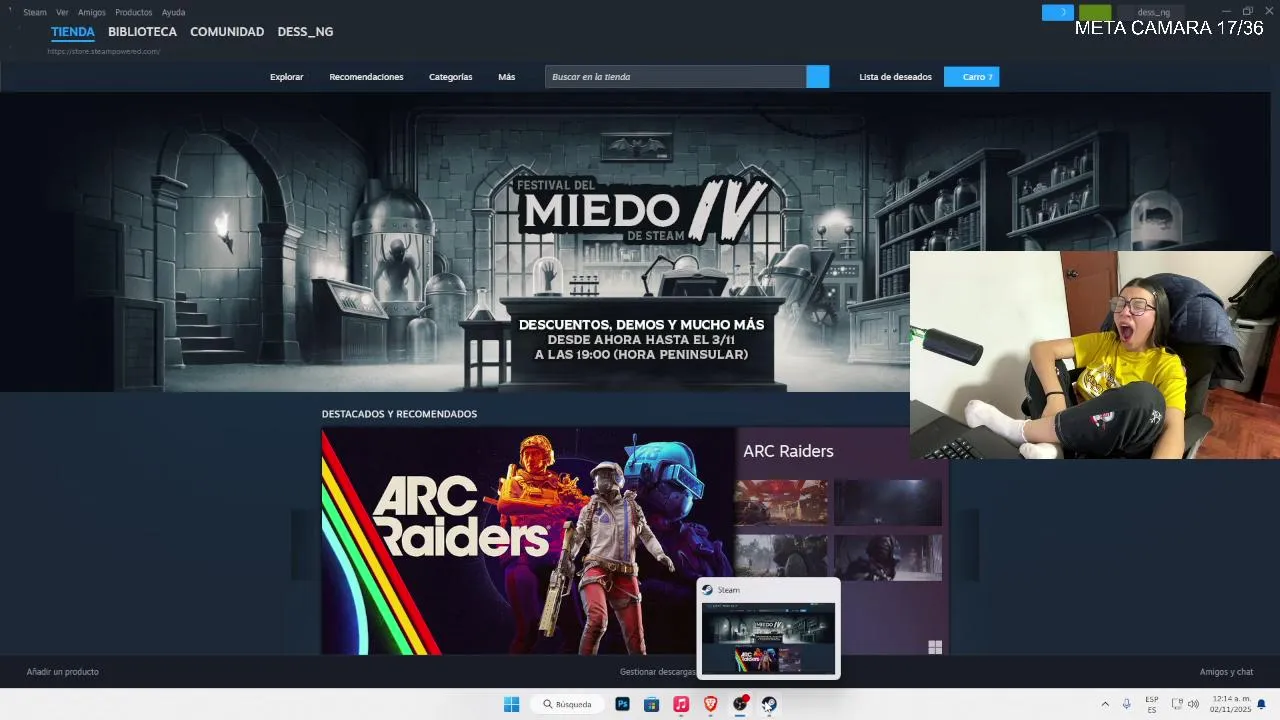This screenshot has width=1280, height=720.
Task: Open the notification bell icon
Action: pyautogui.click(x=1261, y=704)
